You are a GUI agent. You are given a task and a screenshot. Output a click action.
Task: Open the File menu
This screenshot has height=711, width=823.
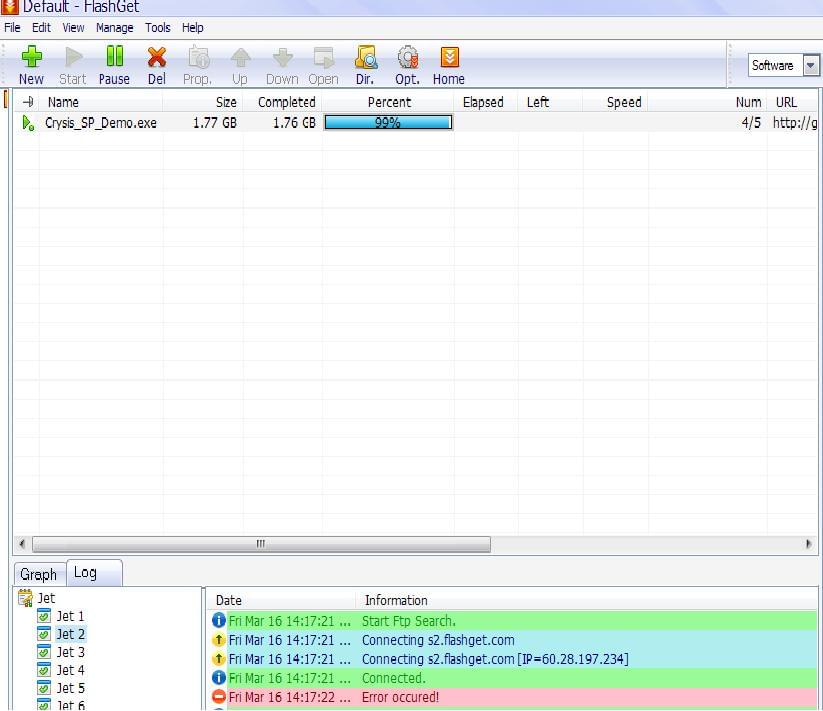(12, 28)
